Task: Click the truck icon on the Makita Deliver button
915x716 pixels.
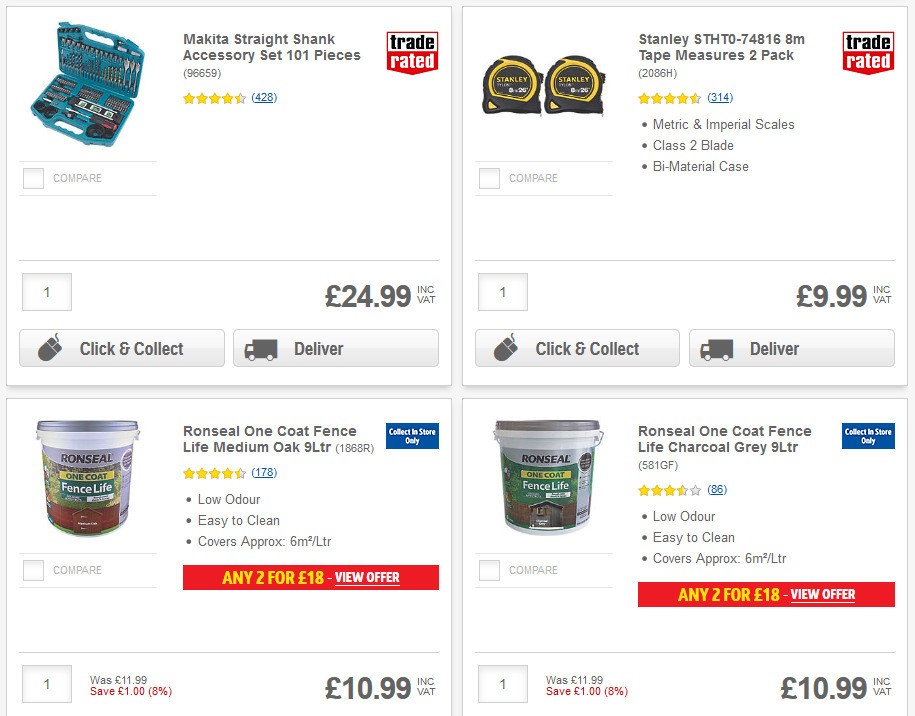Action: pos(260,349)
